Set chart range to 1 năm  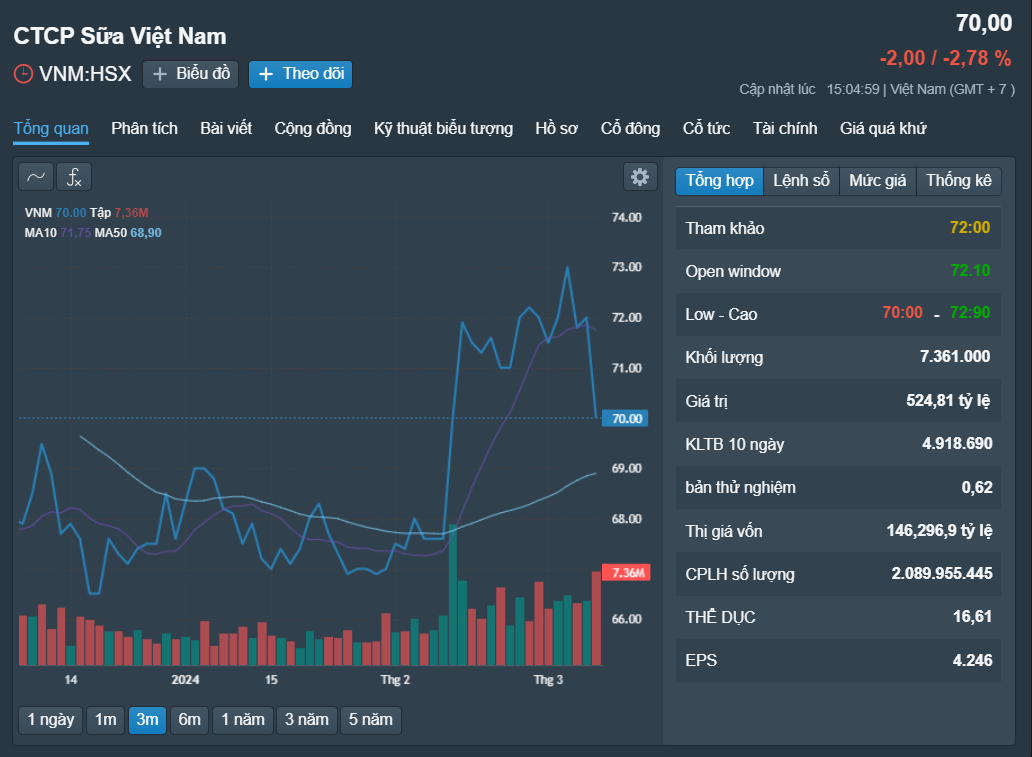[243, 720]
